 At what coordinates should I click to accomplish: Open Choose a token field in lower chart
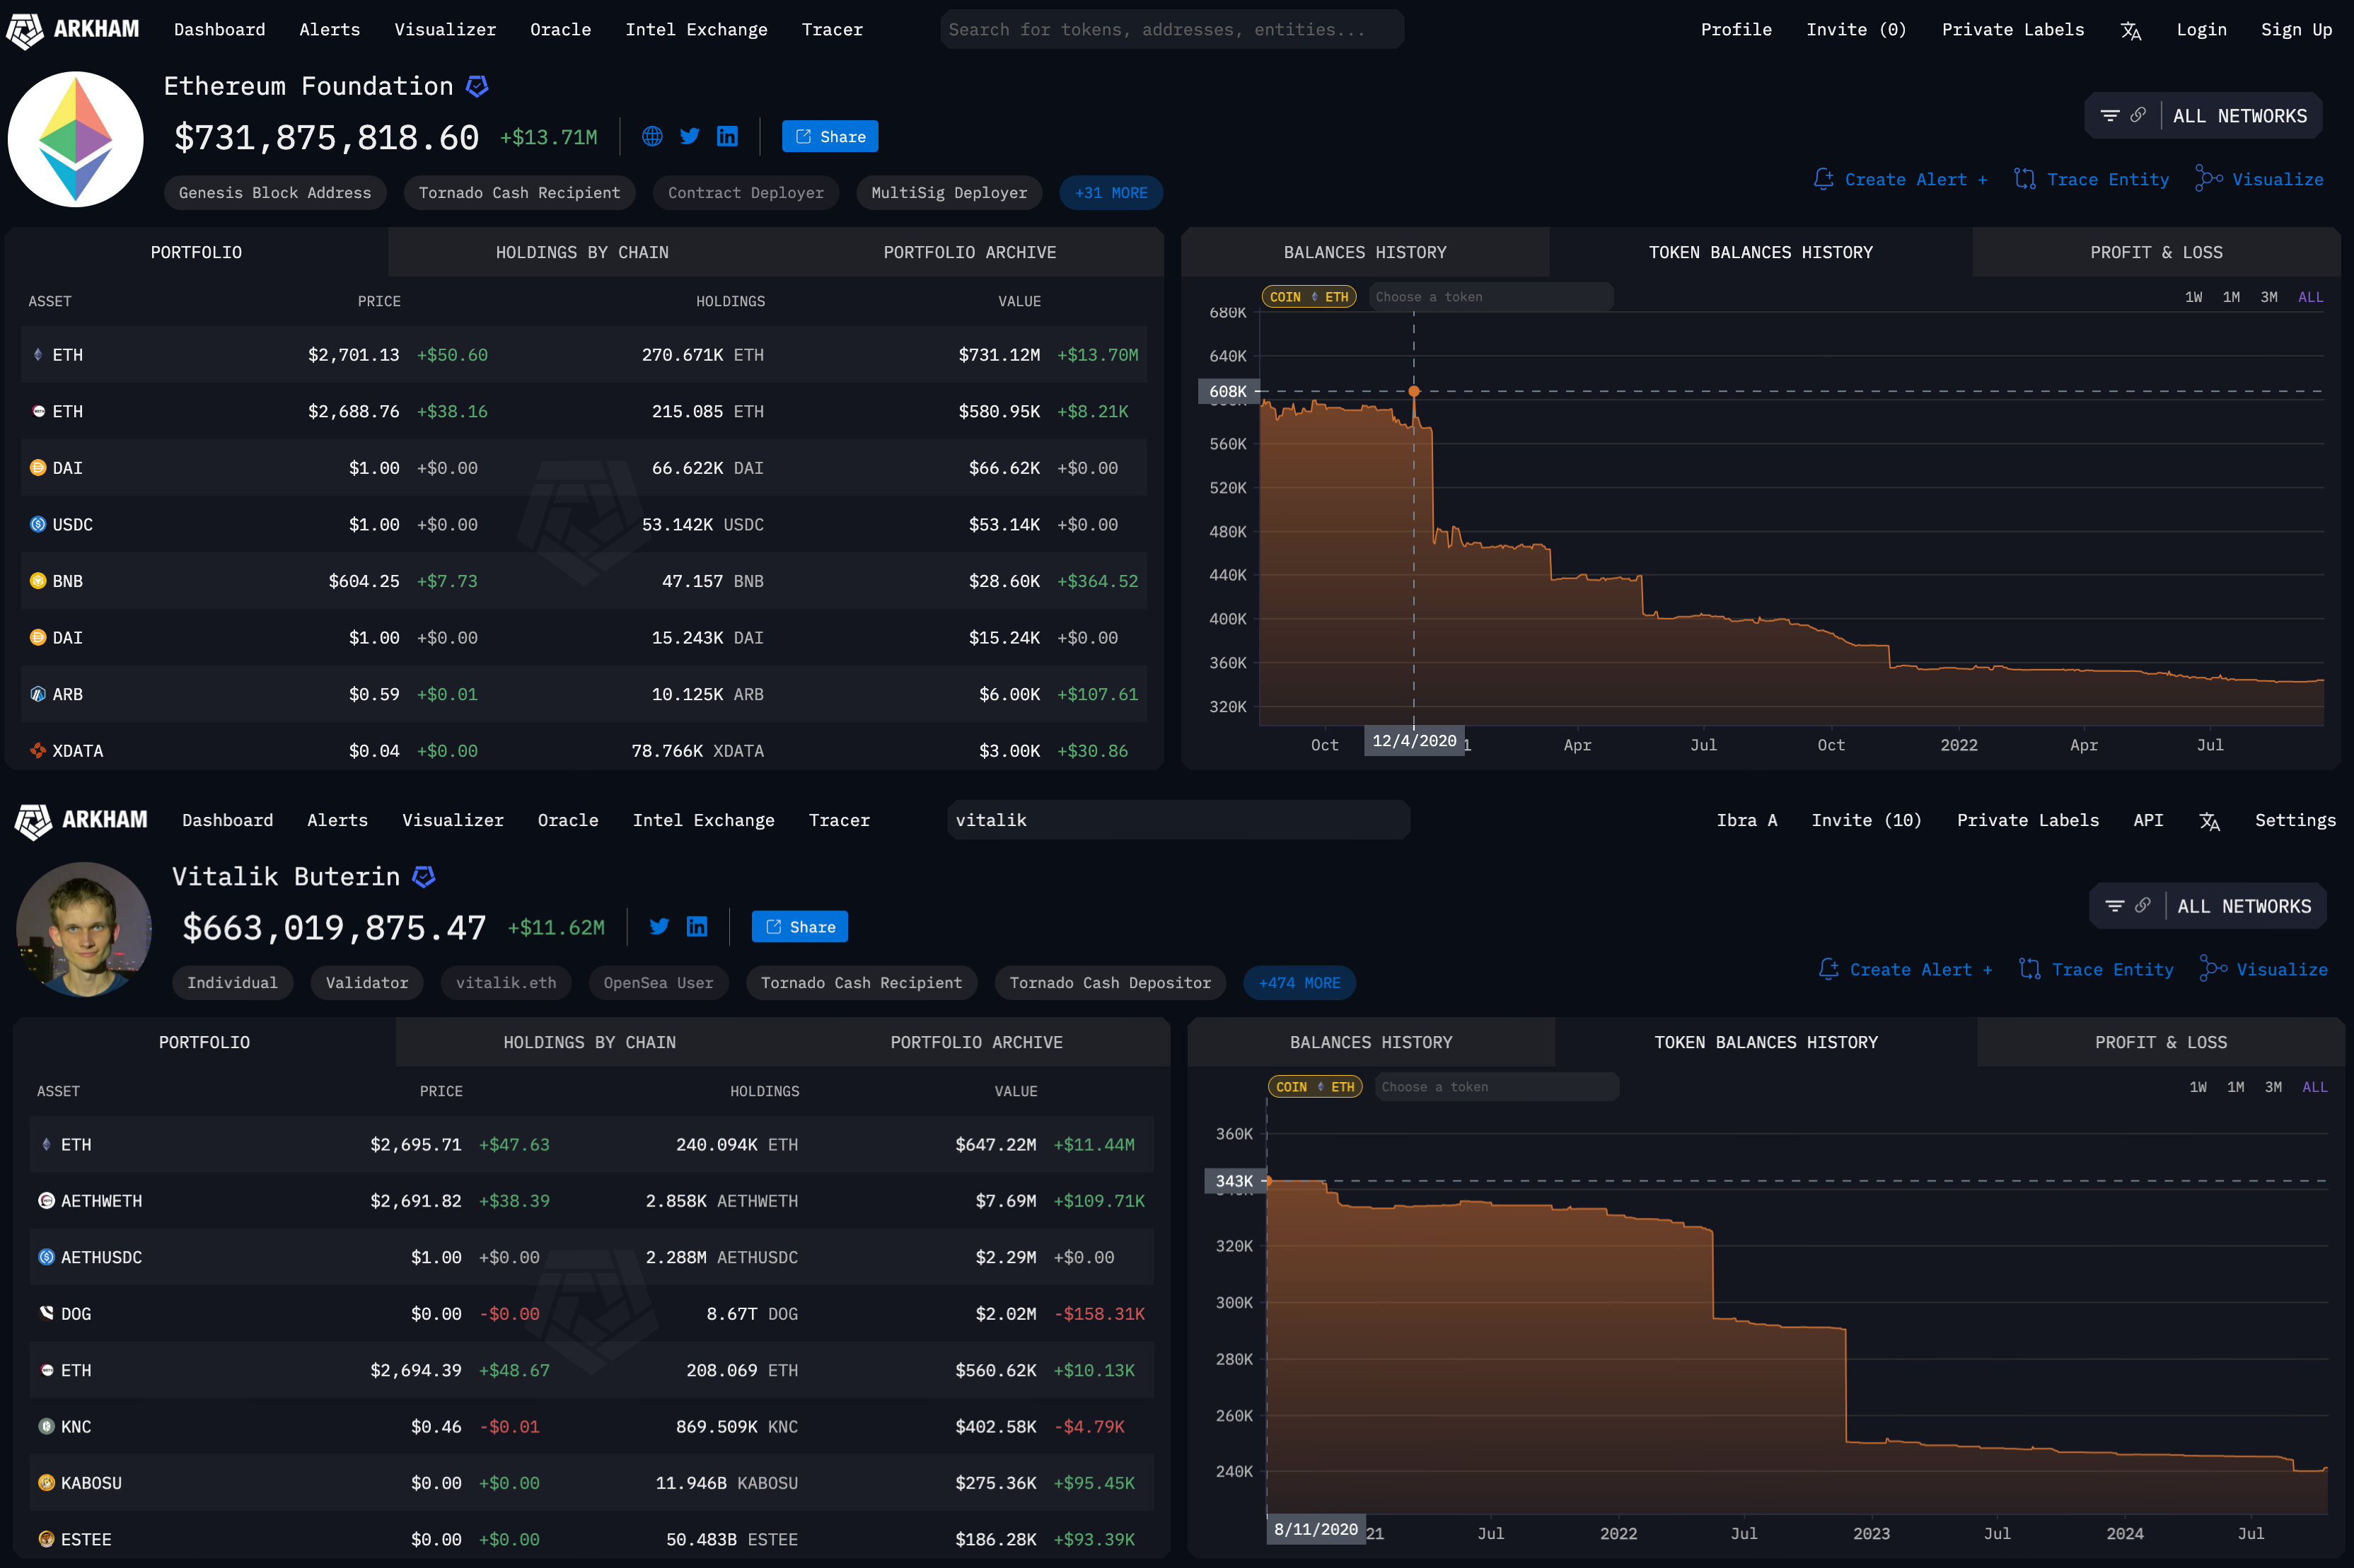point(1497,1087)
